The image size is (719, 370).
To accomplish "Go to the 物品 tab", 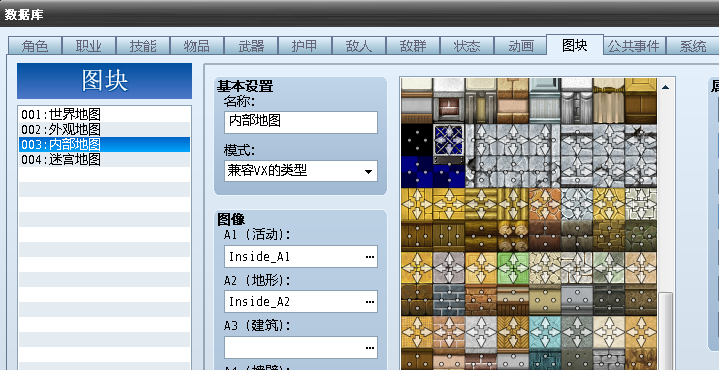I will 196,46.
